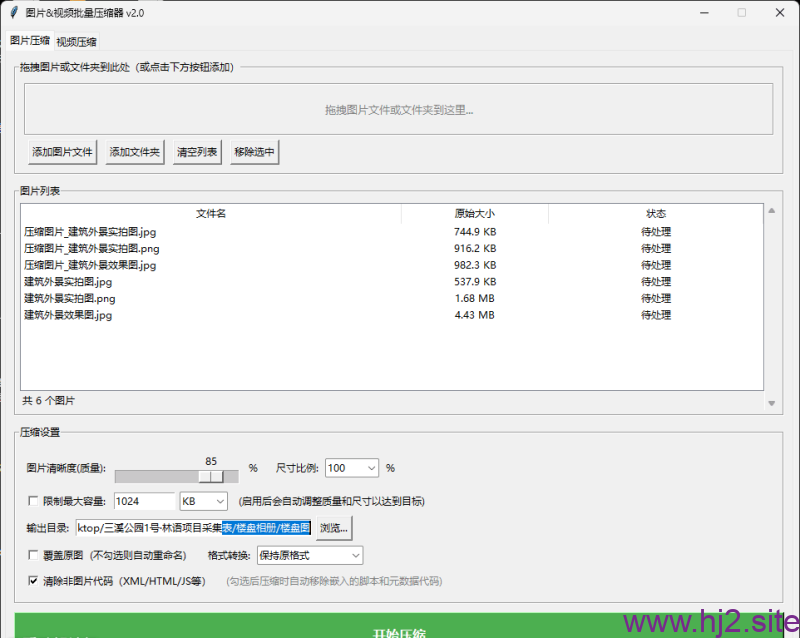Select row 建筑外景实拍图.png
The height and width of the screenshot is (638, 800).
pos(392,299)
